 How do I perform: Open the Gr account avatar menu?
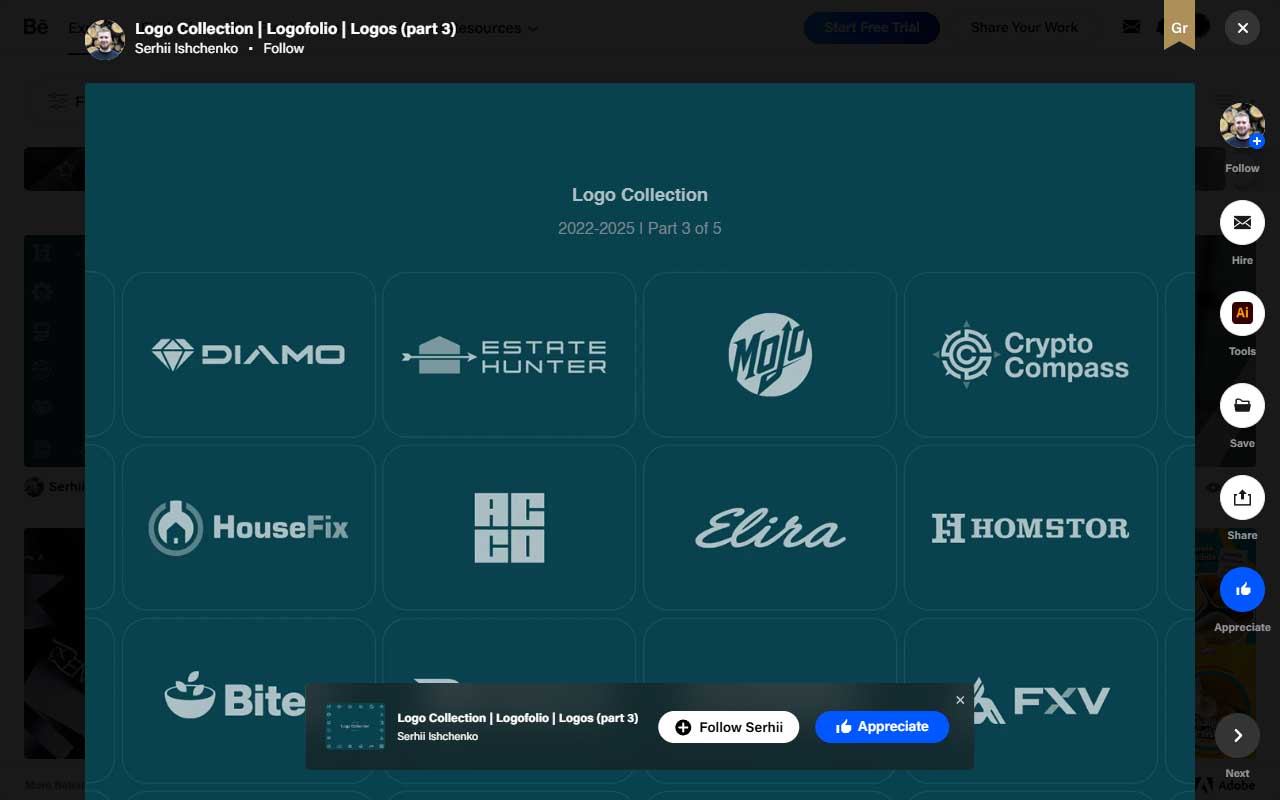click(1180, 27)
